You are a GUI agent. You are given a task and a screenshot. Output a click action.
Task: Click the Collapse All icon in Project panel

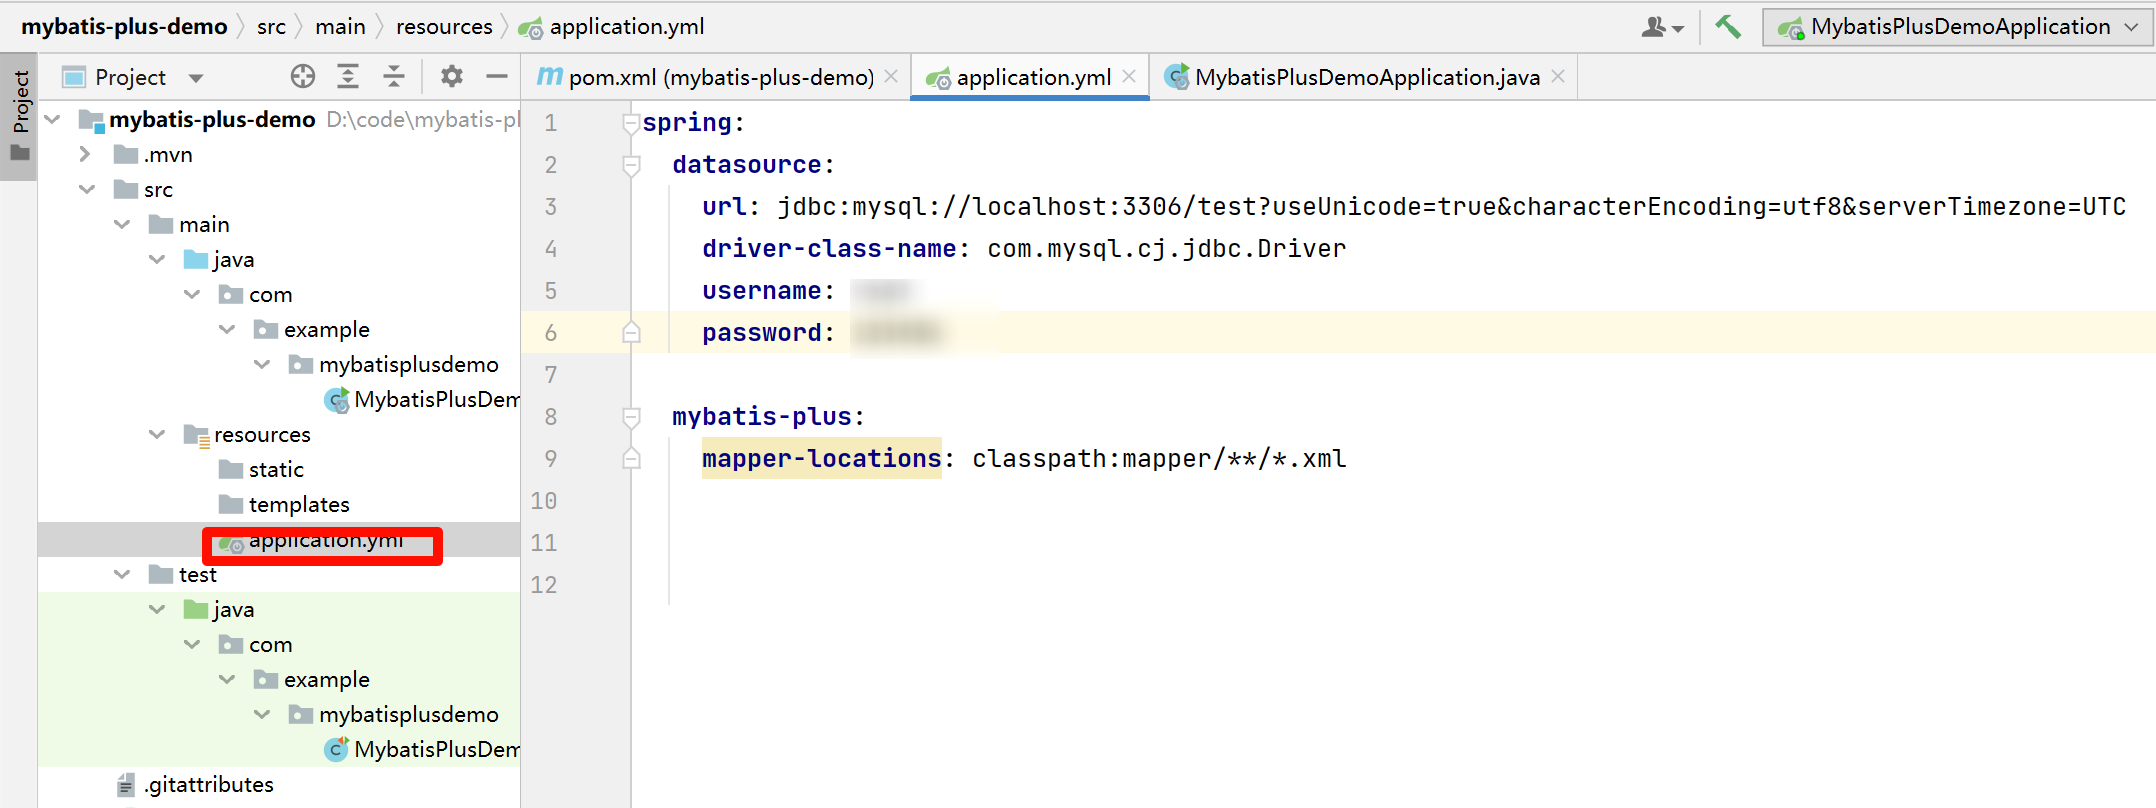pyautogui.click(x=394, y=76)
